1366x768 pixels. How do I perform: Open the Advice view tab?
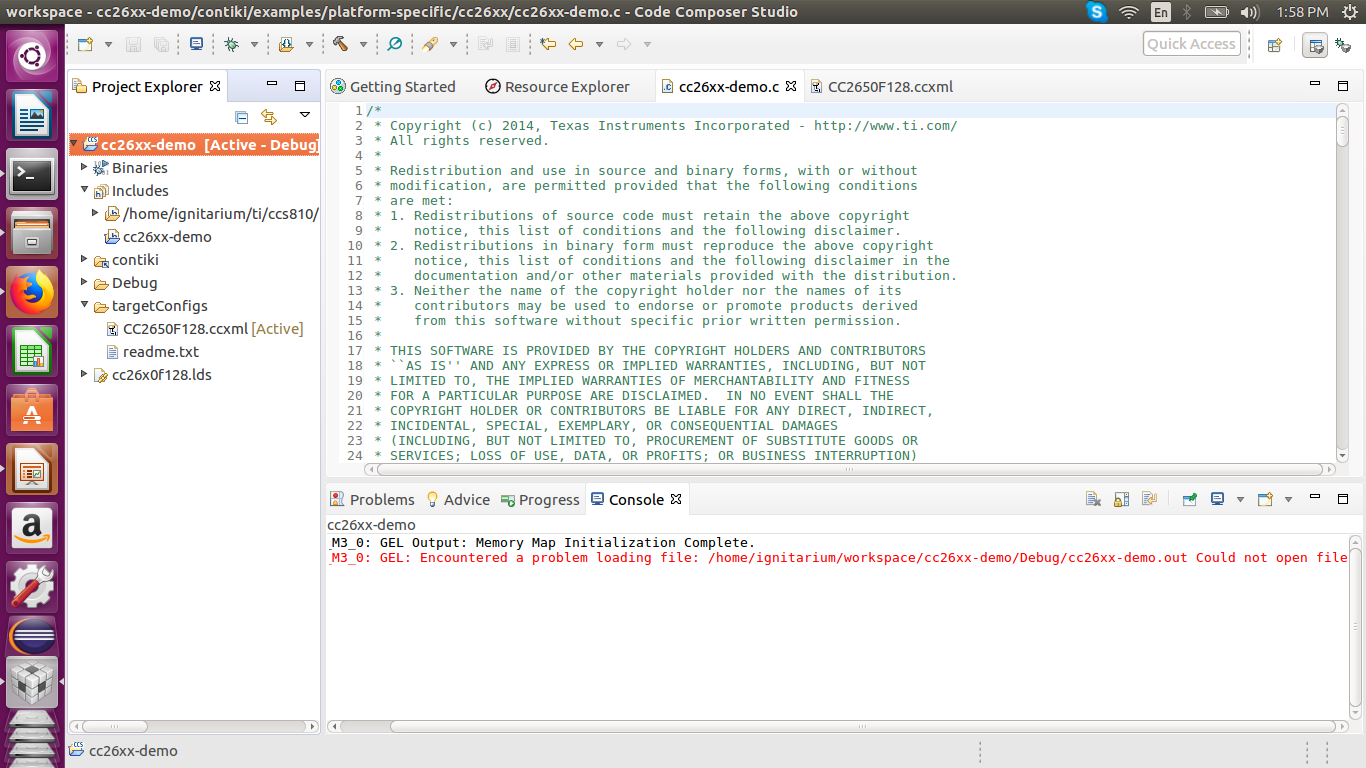pos(457,500)
